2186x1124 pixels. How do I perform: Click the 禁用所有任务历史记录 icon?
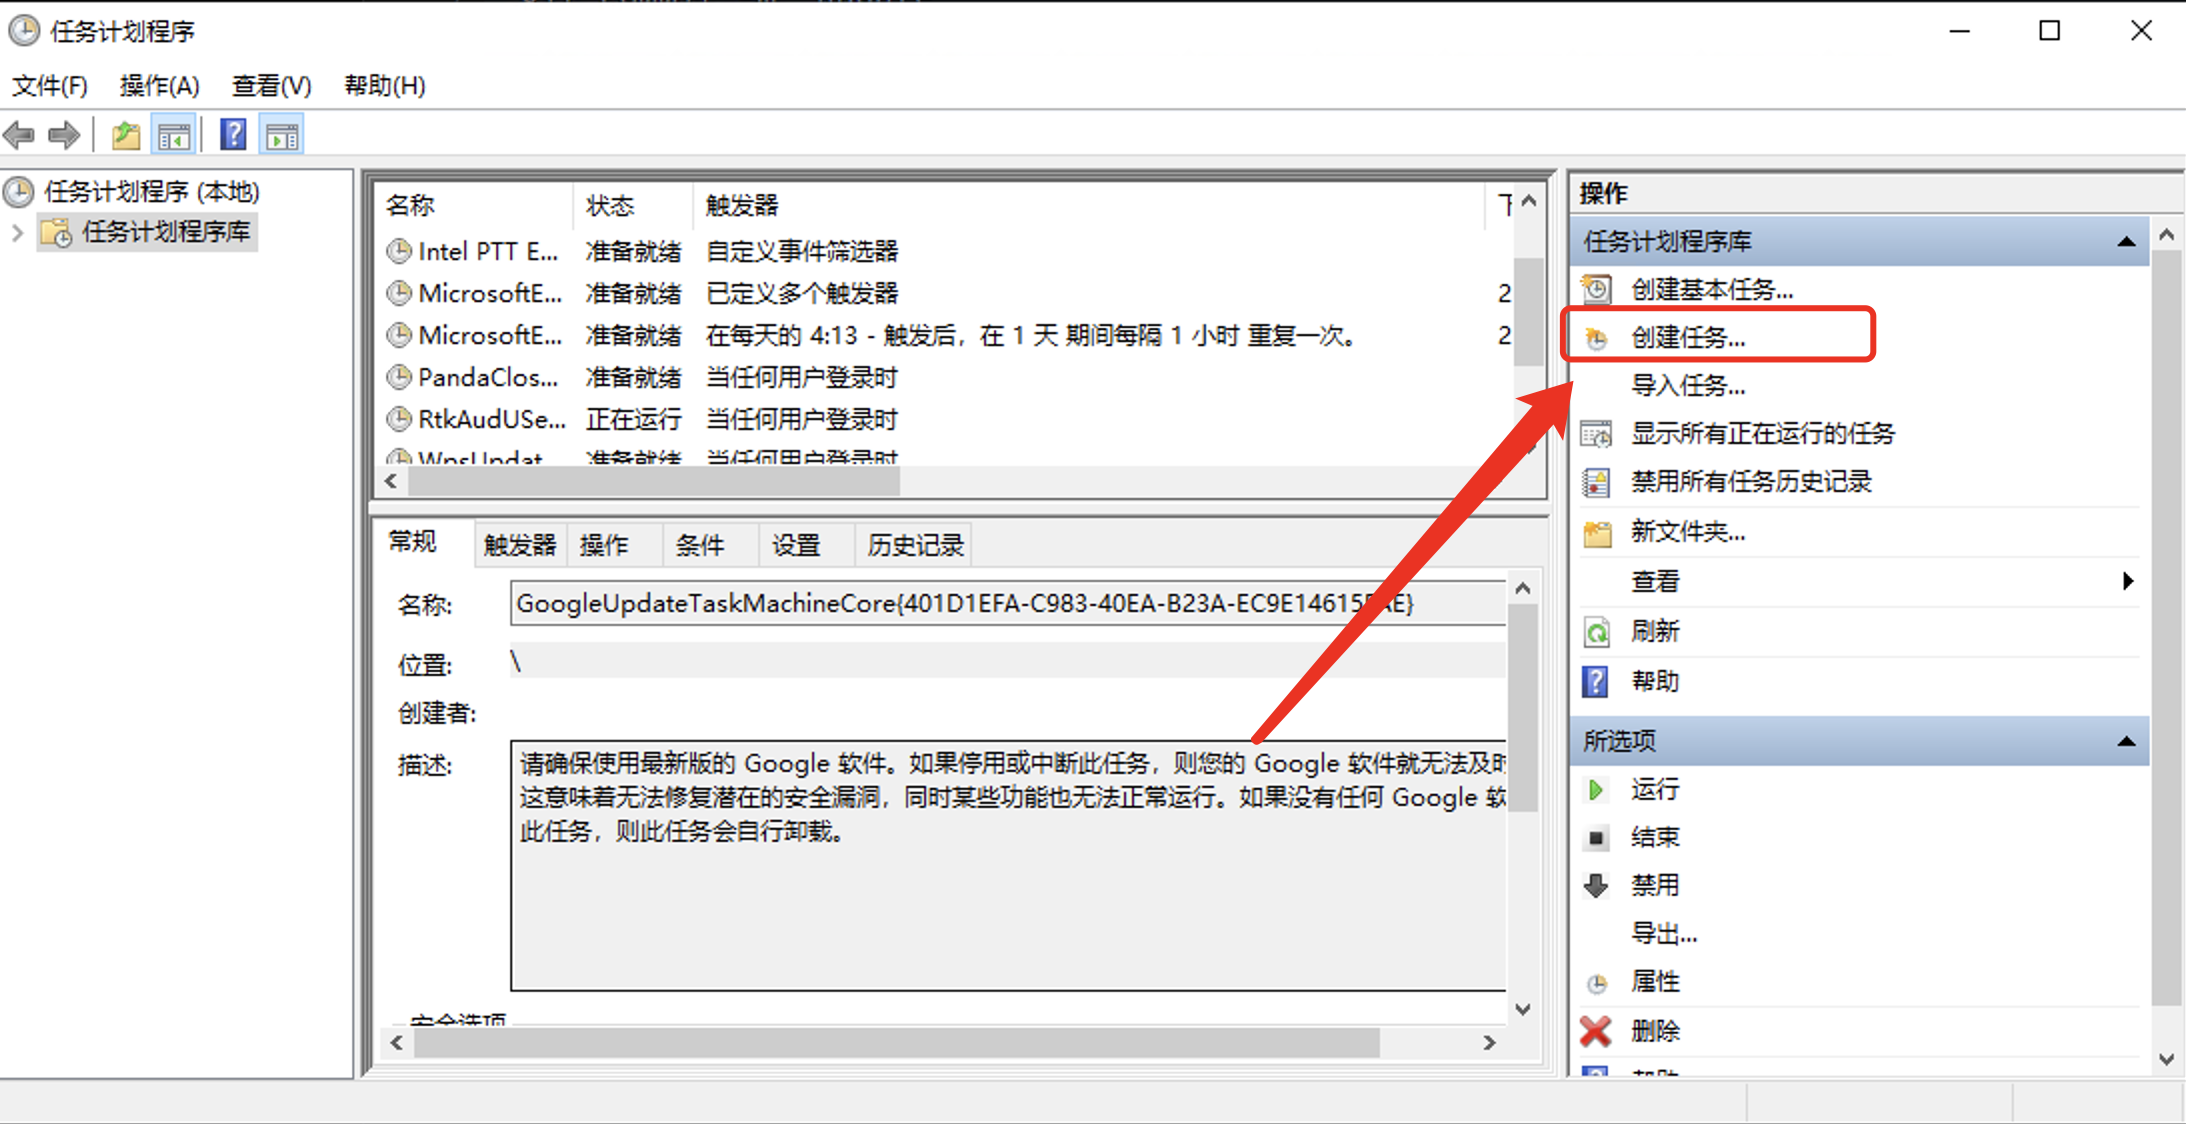(x=1597, y=482)
